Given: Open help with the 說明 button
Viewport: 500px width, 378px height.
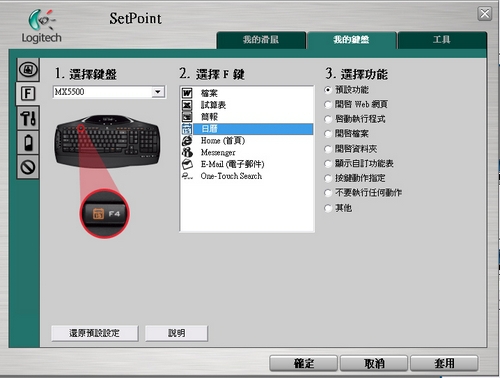Looking at the screenshot, I should pos(176,333).
